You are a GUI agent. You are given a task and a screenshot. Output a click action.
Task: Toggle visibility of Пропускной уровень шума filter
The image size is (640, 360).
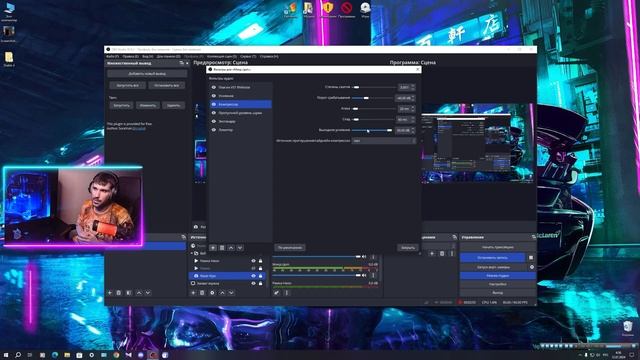coord(214,113)
